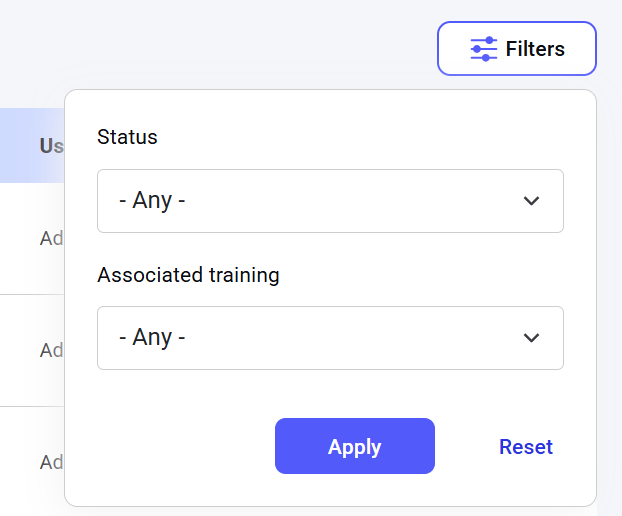Sort by the partially hidden "Us" column header

click(x=52, y=146)
